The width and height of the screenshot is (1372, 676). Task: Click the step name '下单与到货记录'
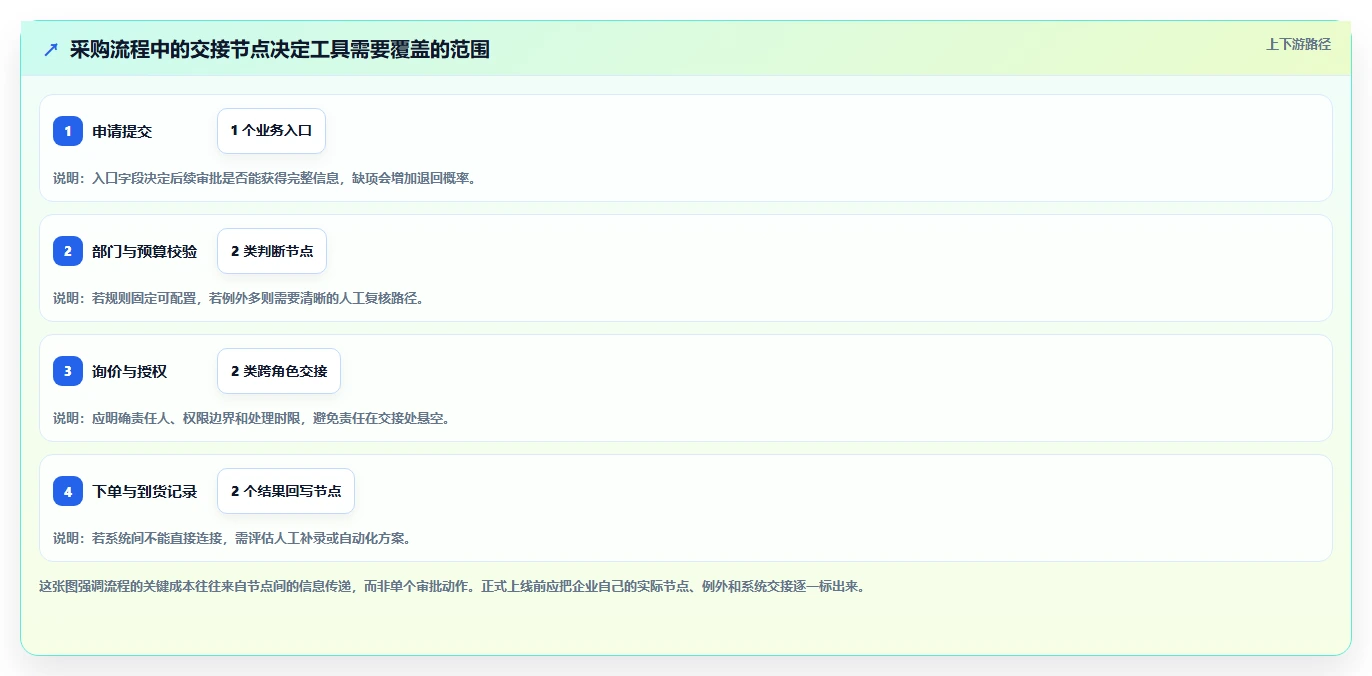click(145, 491)
